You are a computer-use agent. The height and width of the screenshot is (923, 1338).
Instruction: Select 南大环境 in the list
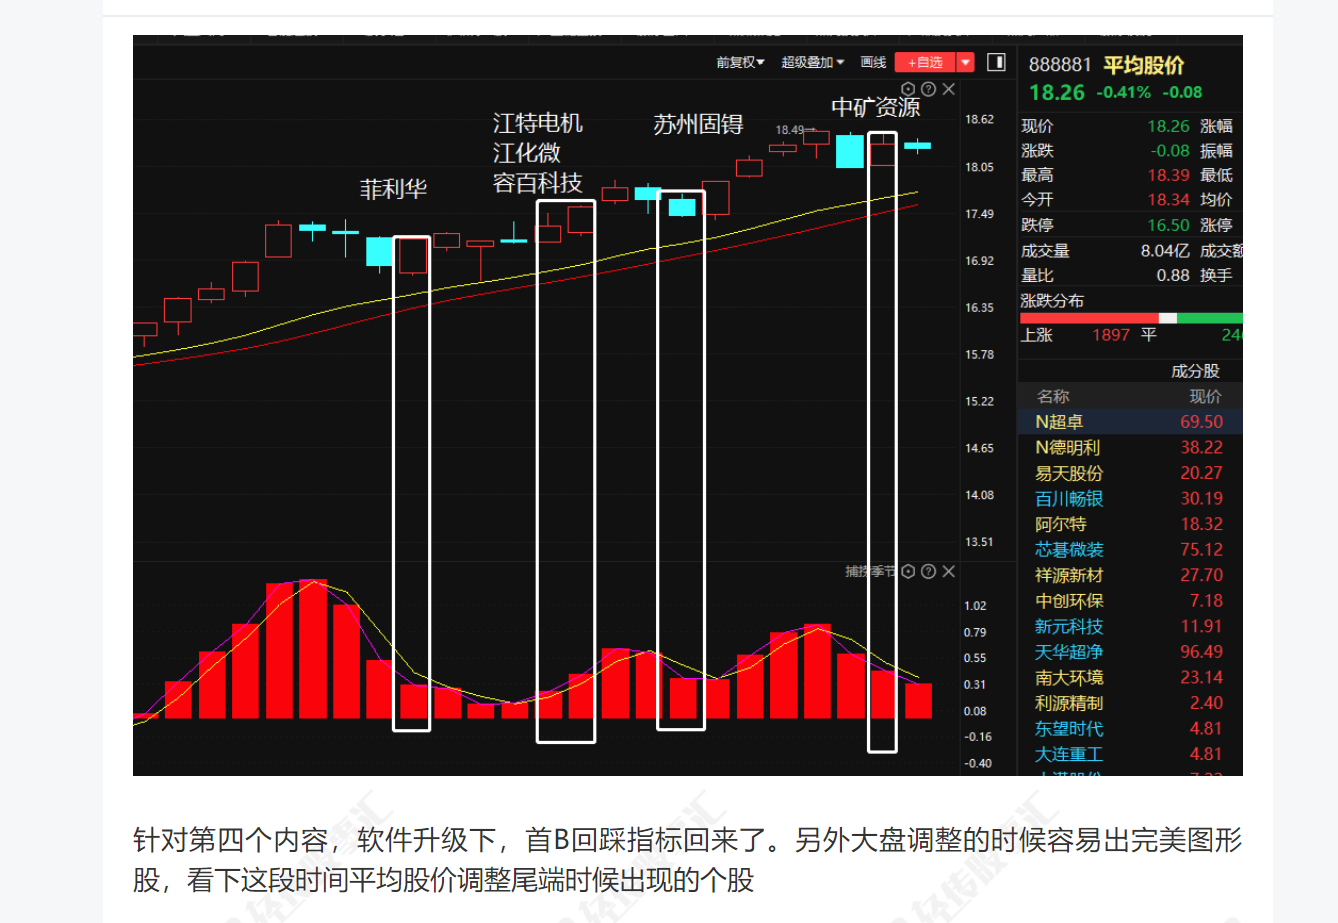[1130, 677]
